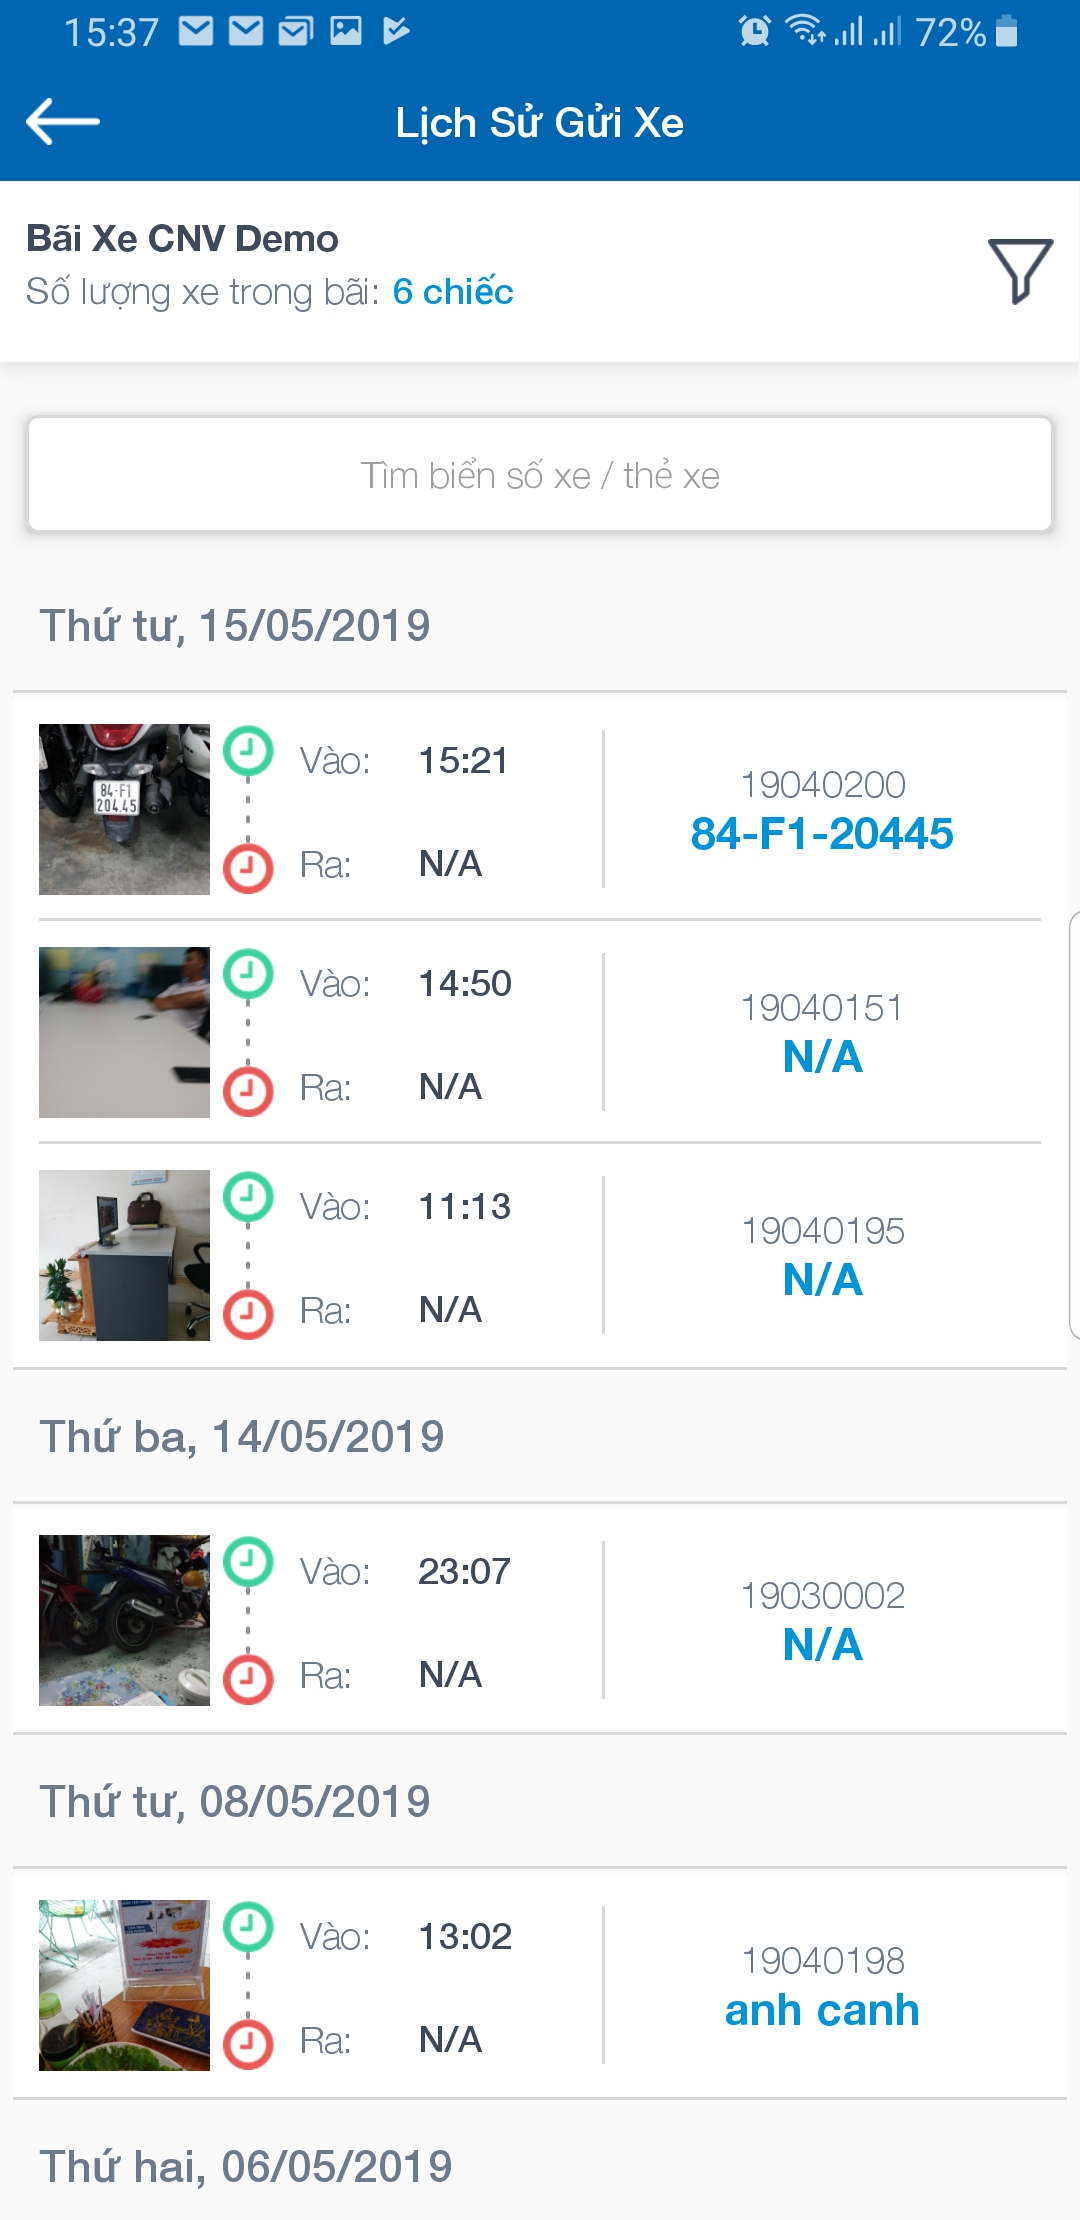The height and width of the screenshot is (2220, 1080).
Task: Open the 23:07 motorbike photo thumbnail
Action: (x=124, y=1620)
